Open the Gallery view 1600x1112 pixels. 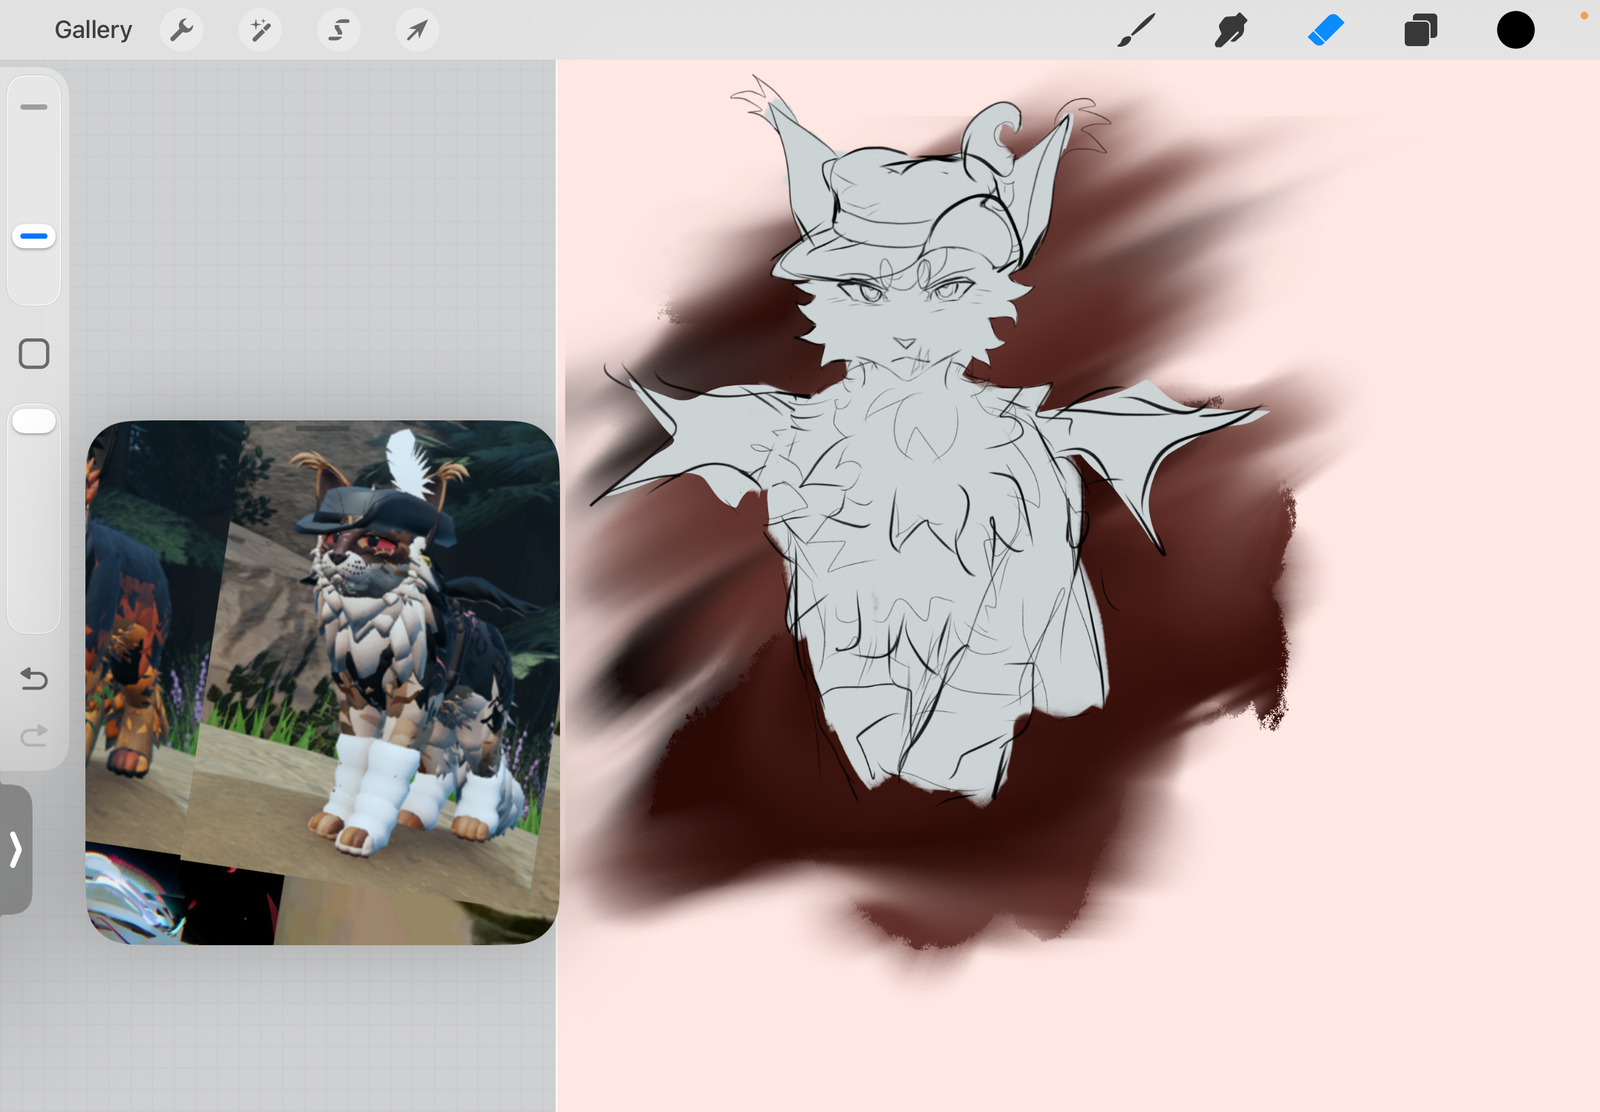click(x=93, y=30)
